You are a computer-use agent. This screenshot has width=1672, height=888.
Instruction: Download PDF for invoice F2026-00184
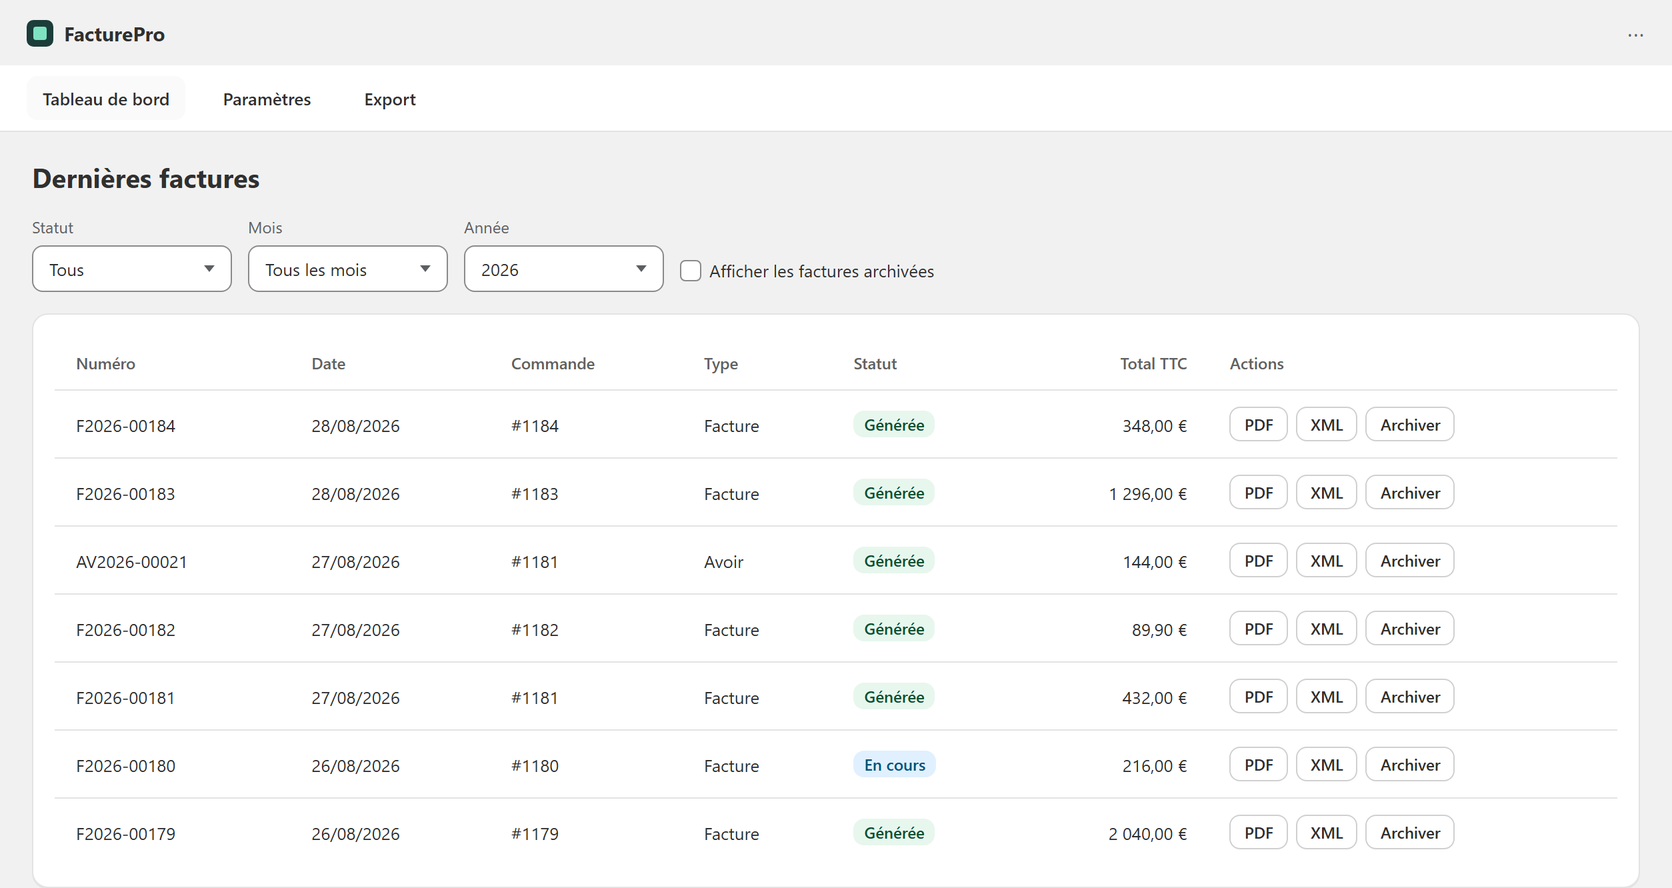pos(1259,425)
